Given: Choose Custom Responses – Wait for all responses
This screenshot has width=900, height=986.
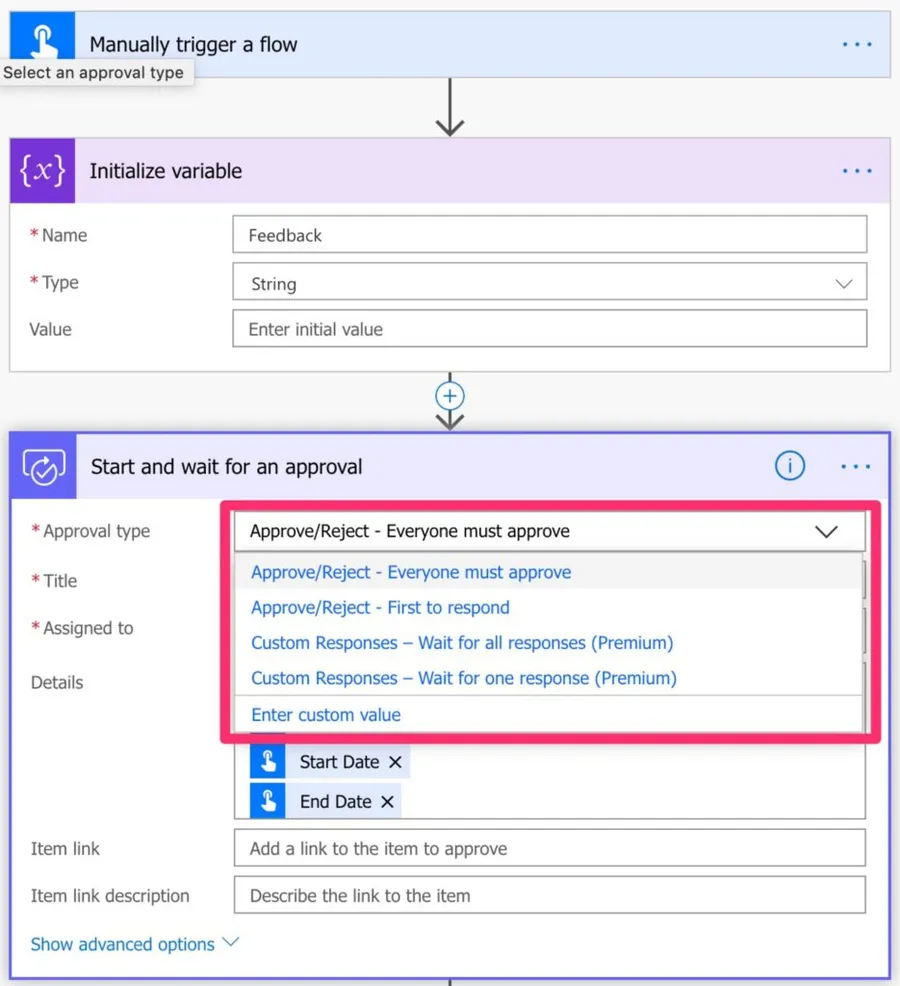Looking at the screenshot, I should [x=462, y=643].
